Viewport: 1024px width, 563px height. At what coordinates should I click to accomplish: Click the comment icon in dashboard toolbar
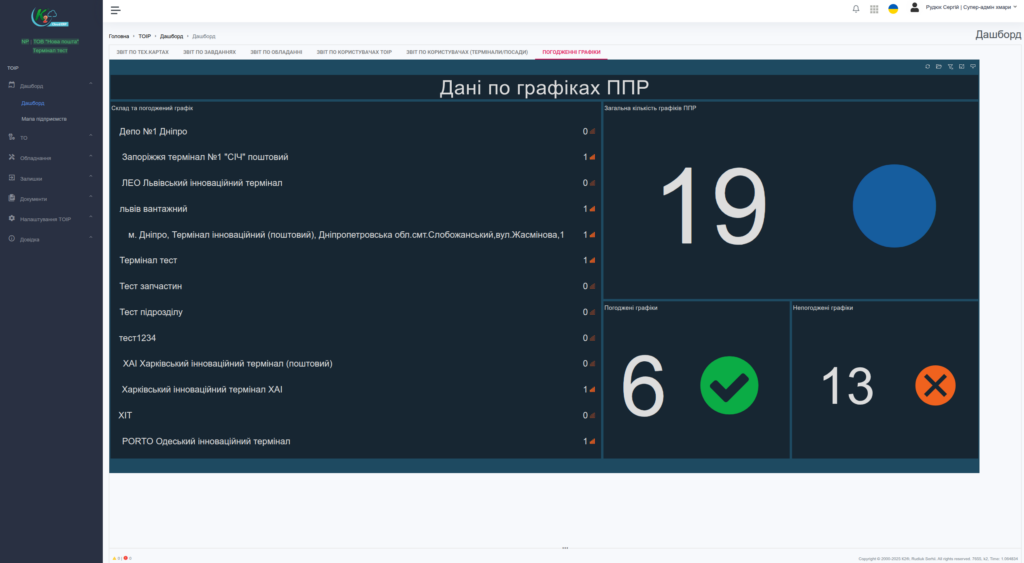click(x=973, y=67)
